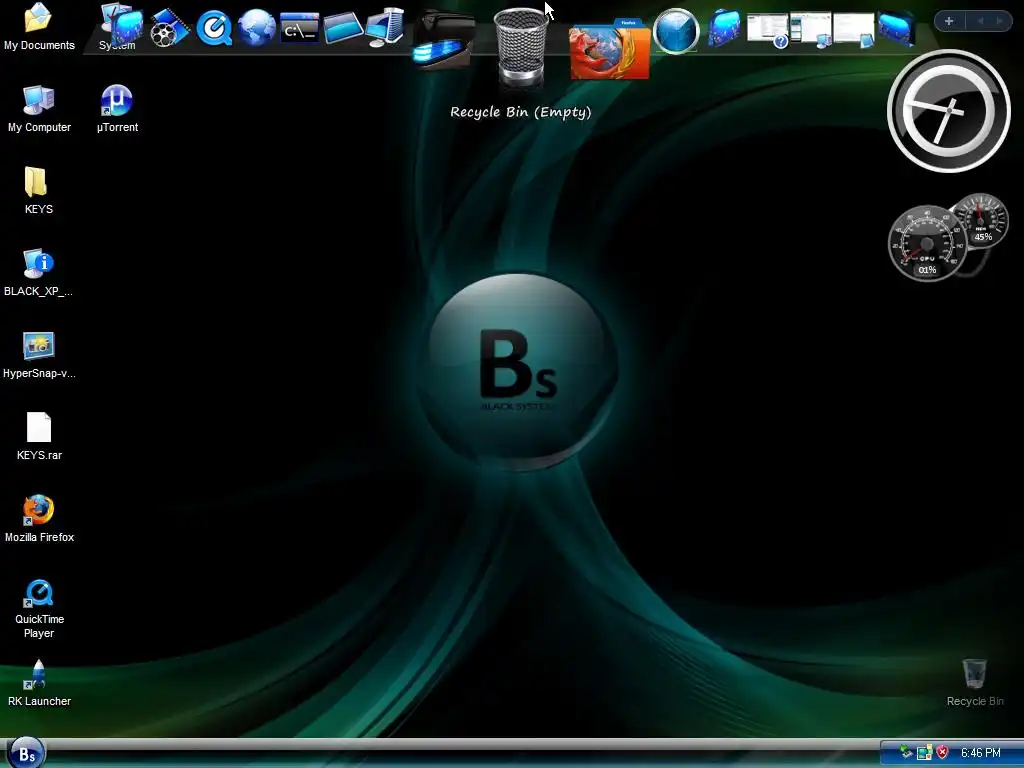
Task: Select the My Documents desktop icon
Action: (39, 26)
